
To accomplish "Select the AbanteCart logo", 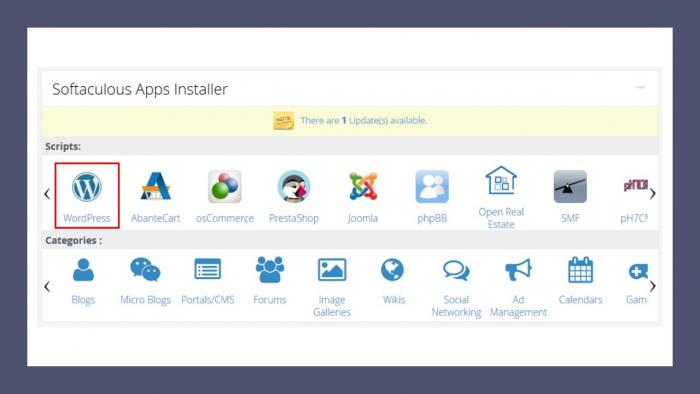I will pyautogui.click(x=155, y=186).
